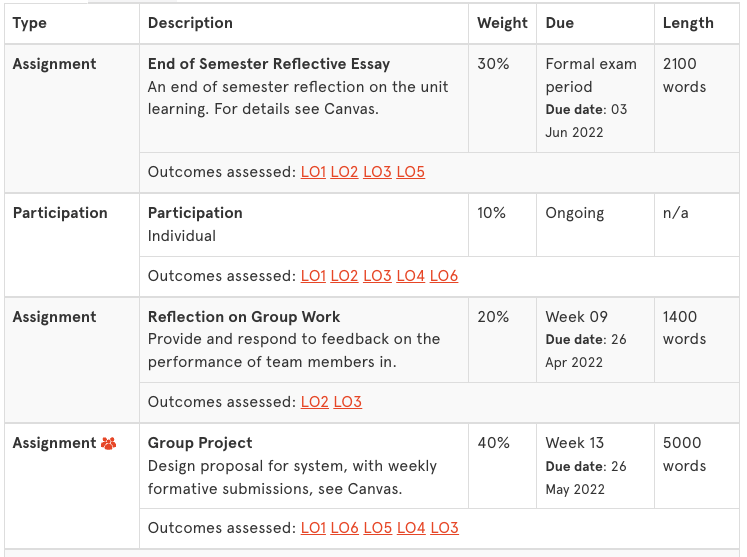Screen dimensions: 747x557
Task: Click the Group Project title text
Action: (200, 443)
